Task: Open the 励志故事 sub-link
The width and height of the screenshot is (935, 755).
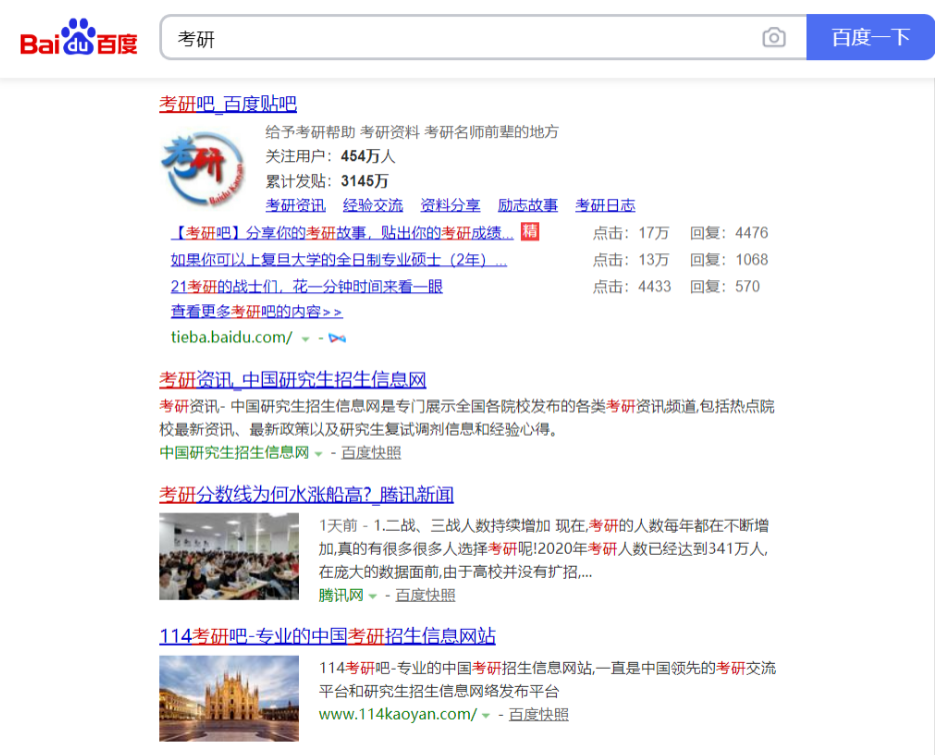Action: click(528, 206)
